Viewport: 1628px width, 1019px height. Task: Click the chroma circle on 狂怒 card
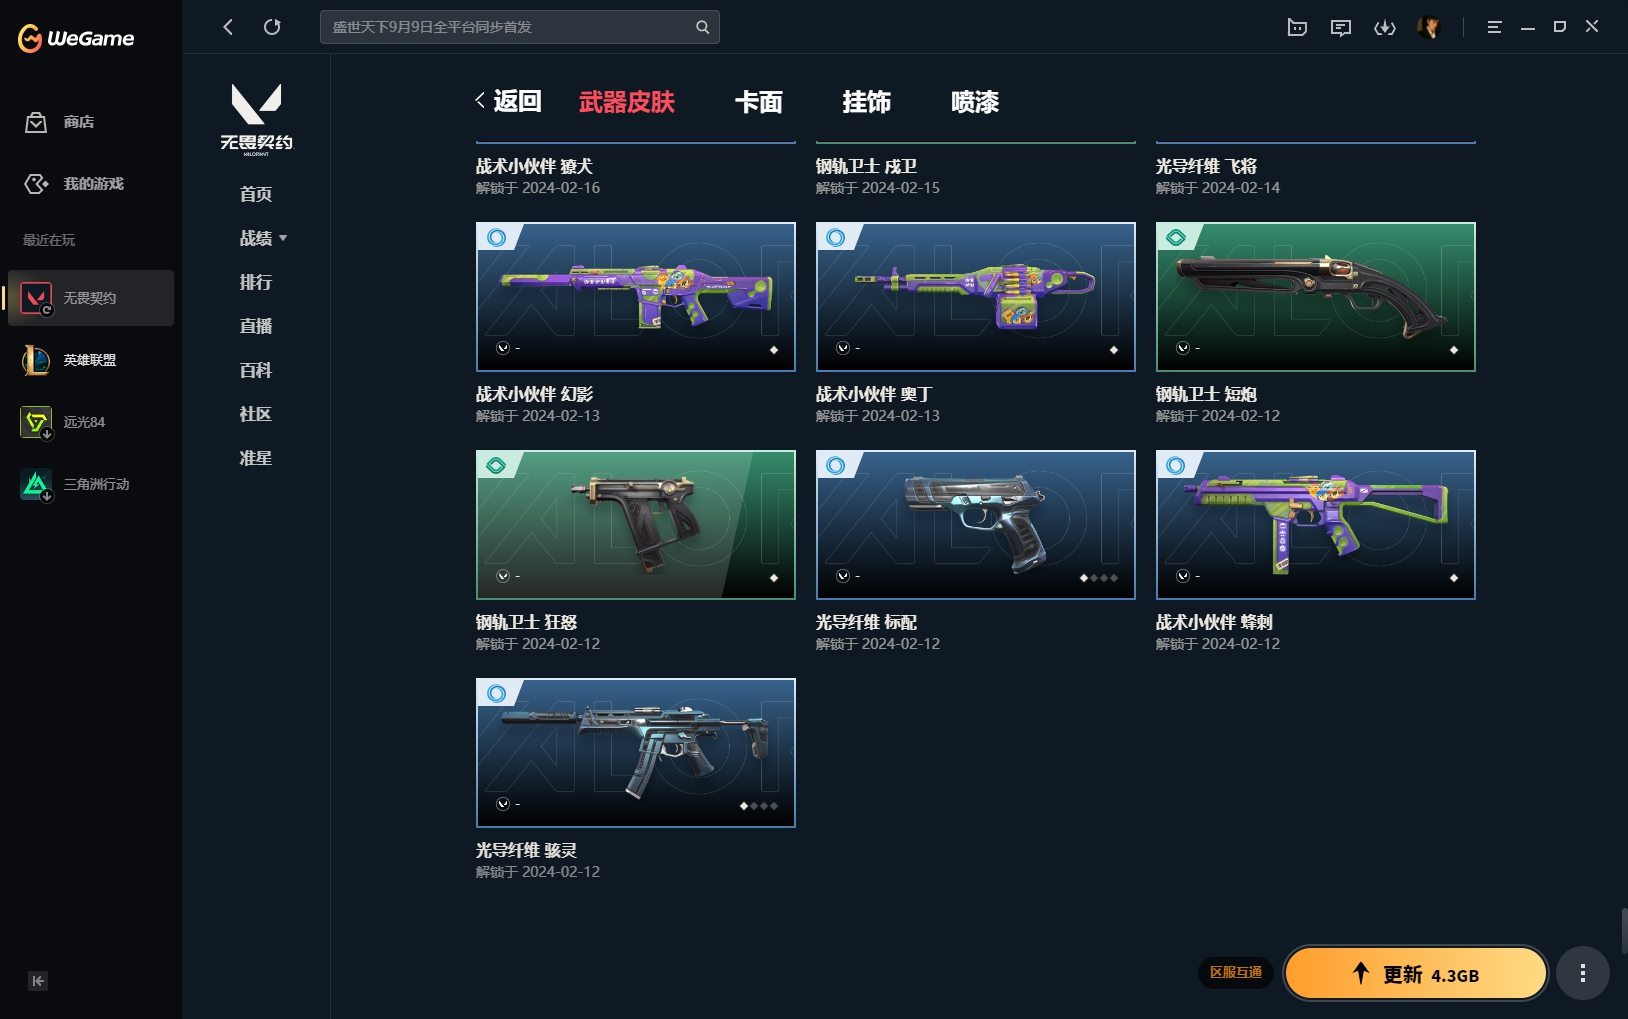point(503,576)
